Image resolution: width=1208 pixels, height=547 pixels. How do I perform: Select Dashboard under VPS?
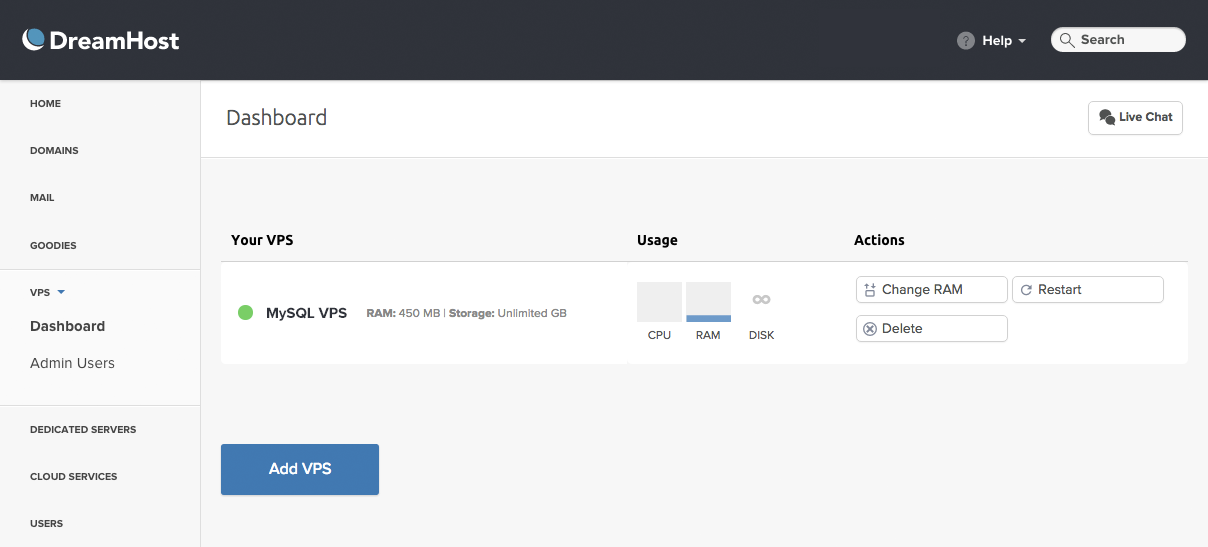click(67, 326)
